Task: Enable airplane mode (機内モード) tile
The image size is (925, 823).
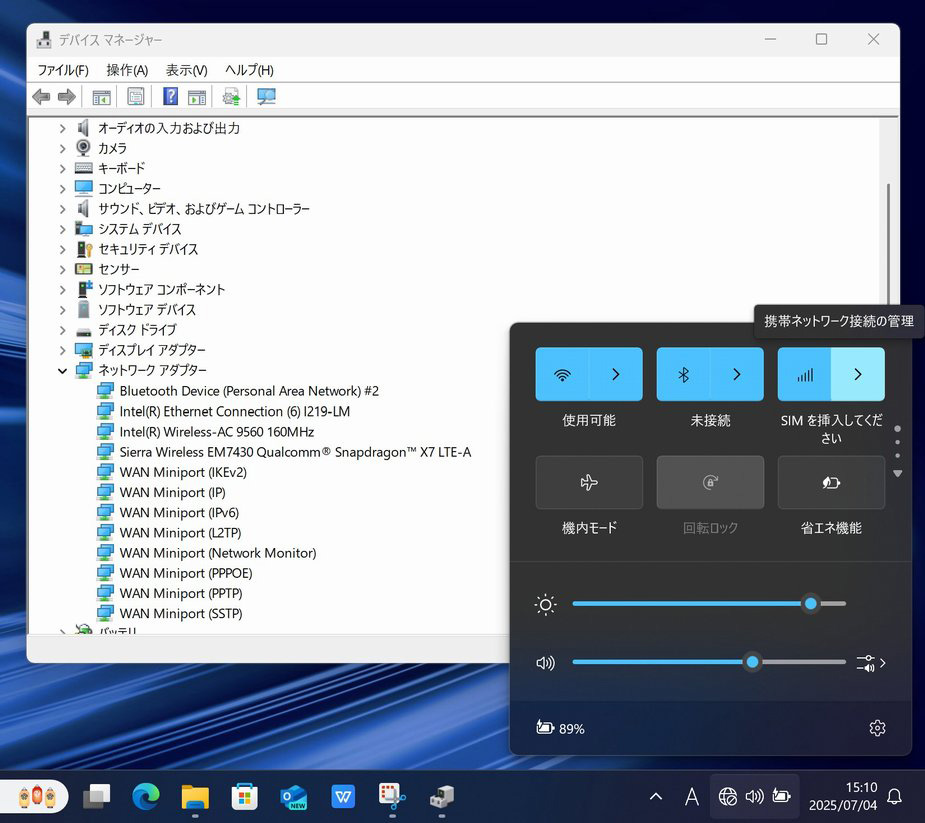Action: [x=589, y=483]
